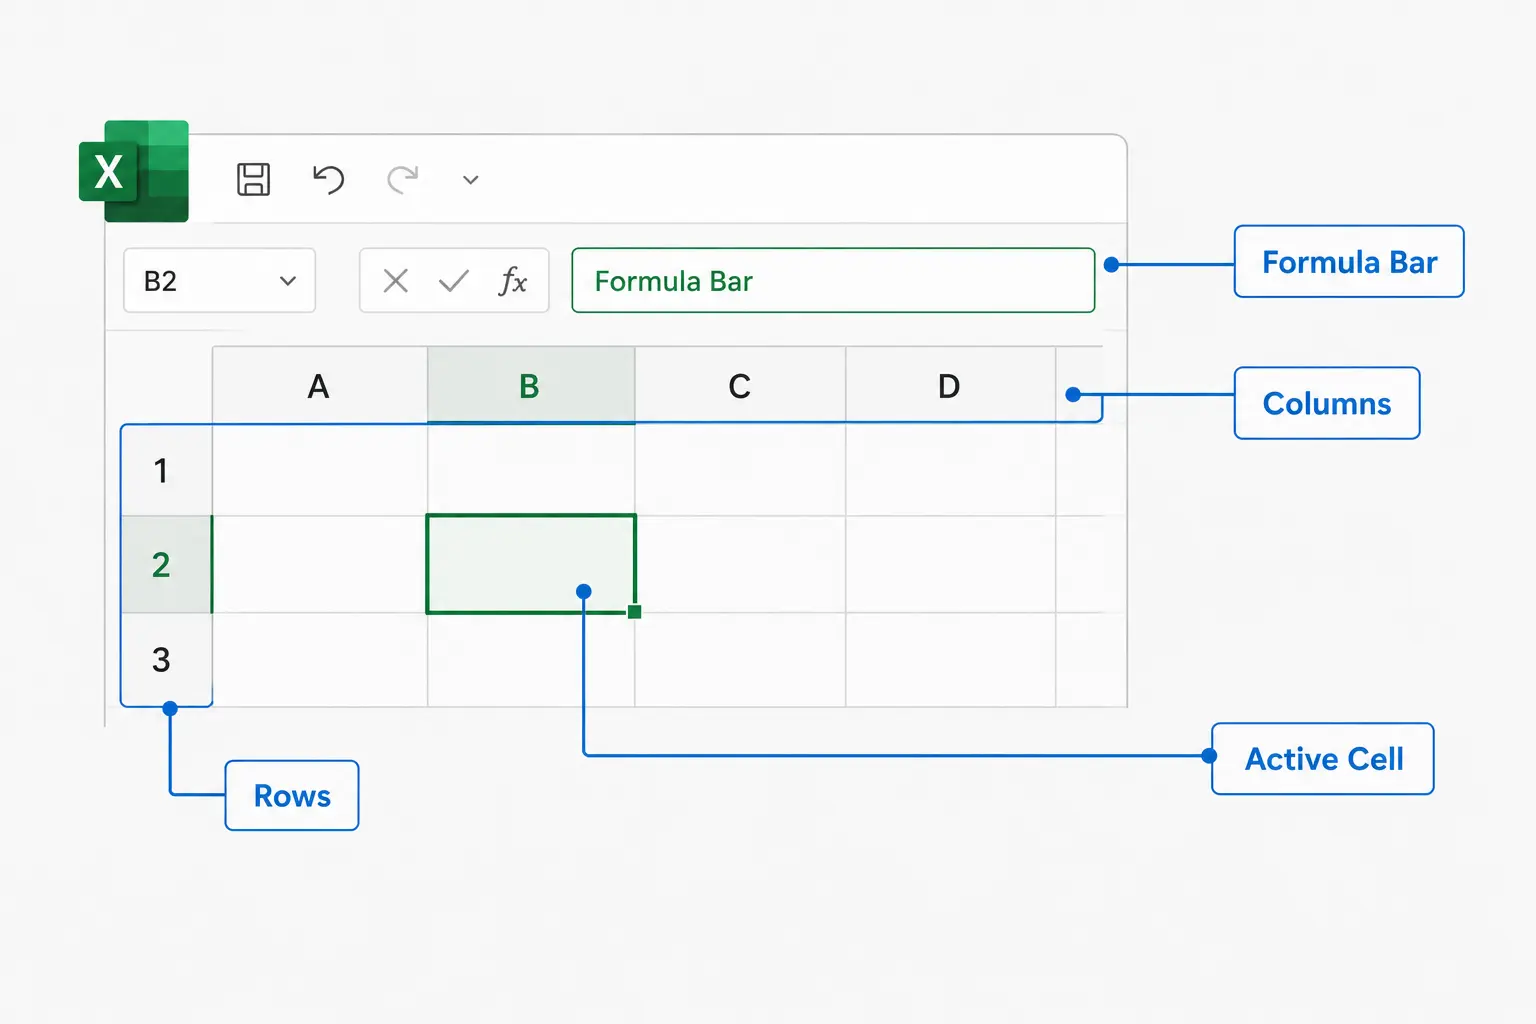The image size is (1536, 1024).
Task: Click cell C1
Action: click(x=740, y=470)
